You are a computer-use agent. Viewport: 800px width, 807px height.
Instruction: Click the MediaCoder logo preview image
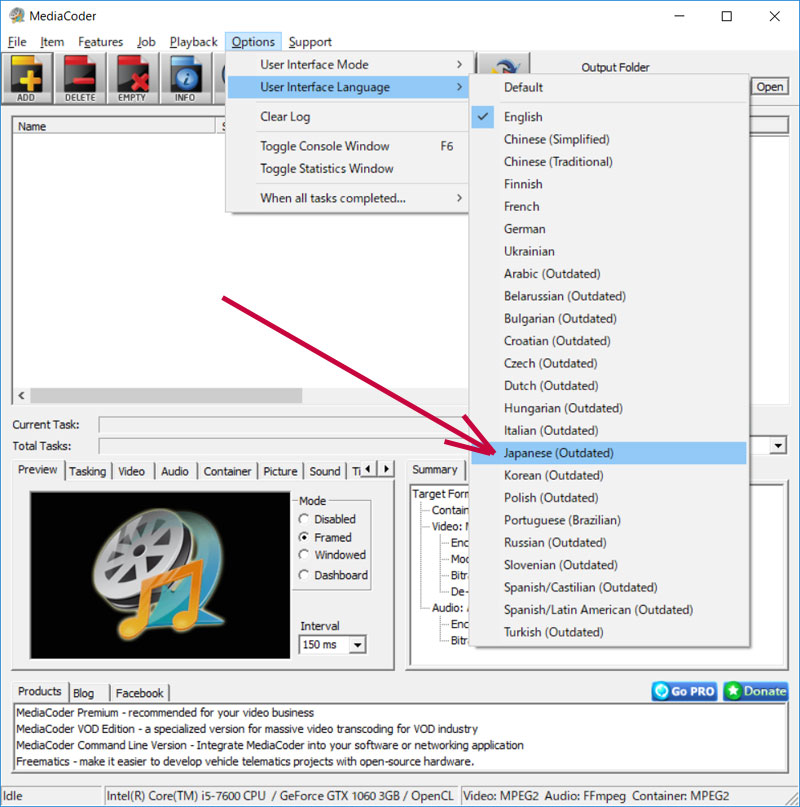(x=160, y=575)
